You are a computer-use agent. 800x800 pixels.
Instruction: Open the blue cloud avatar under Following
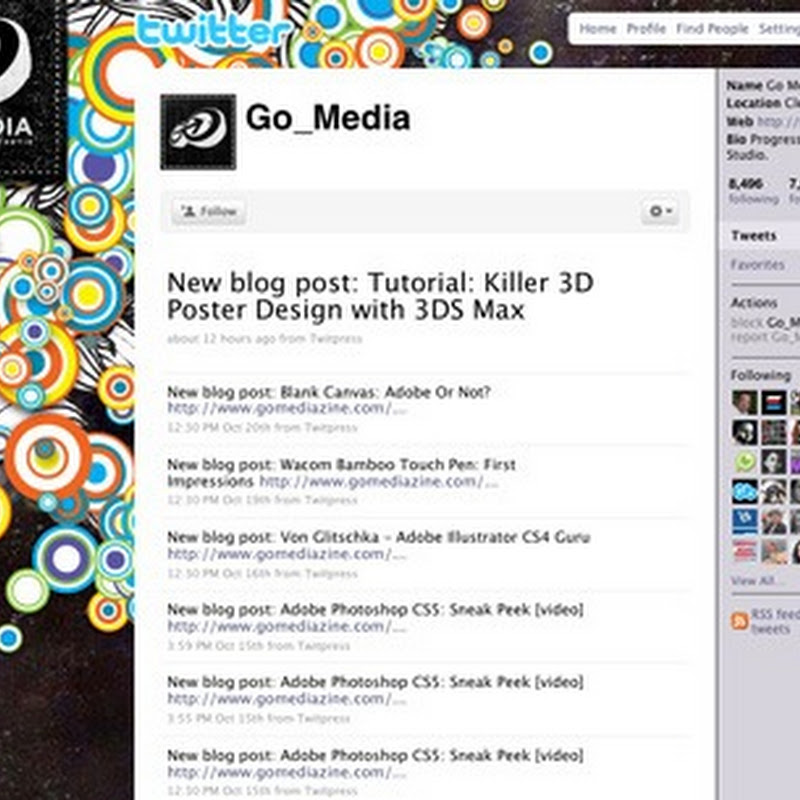(745, 492)
